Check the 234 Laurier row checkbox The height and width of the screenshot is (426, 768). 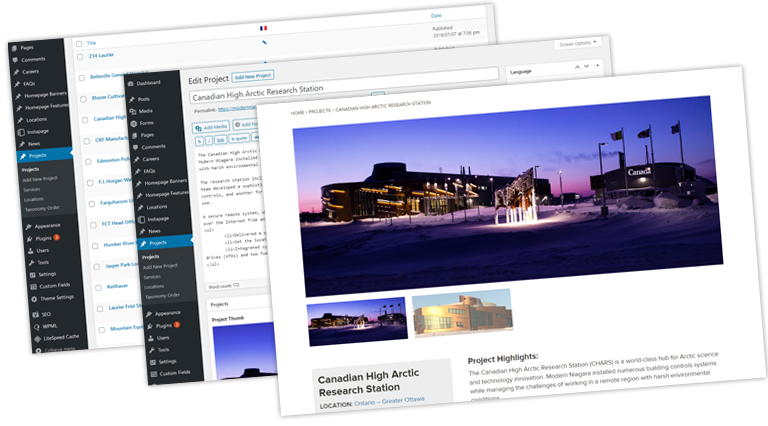(80, 57)
